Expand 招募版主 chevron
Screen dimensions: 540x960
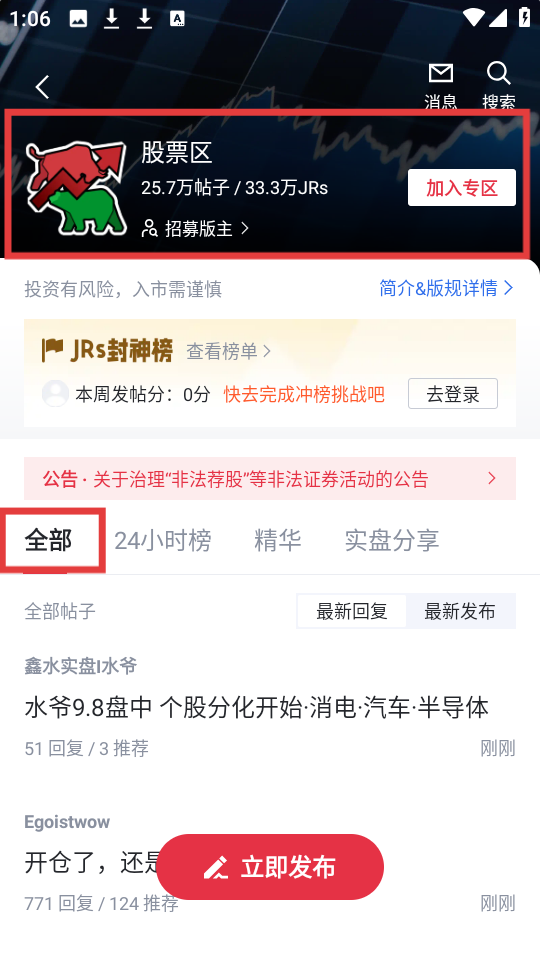pos(245,228)
